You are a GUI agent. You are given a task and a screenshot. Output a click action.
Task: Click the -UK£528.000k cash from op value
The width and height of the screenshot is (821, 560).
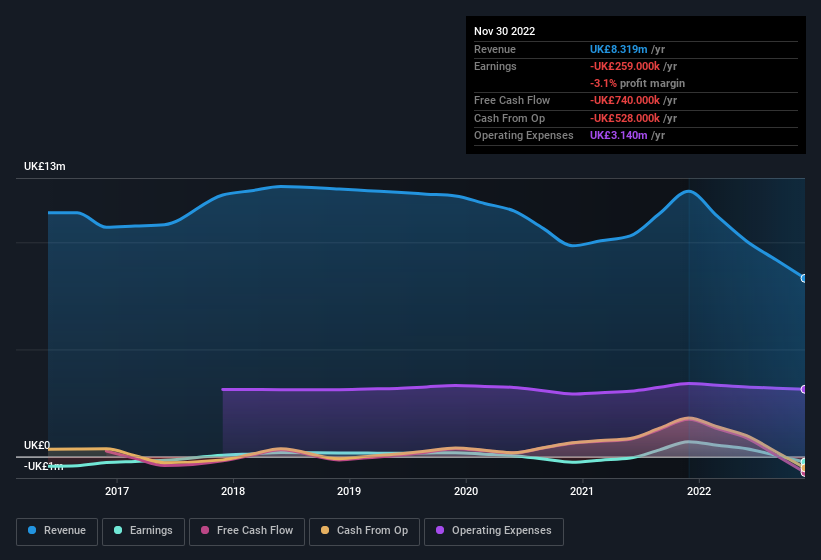coord(625,118)
